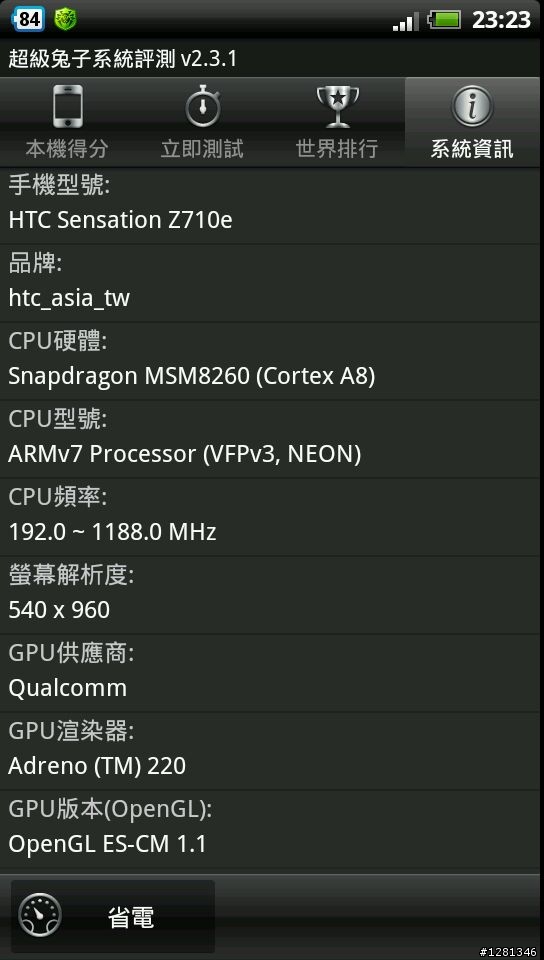Select the Adreno (TM) 220 GPU renderer row
The height and width of the screenshot is (960, 544).
tap(270, 751)
